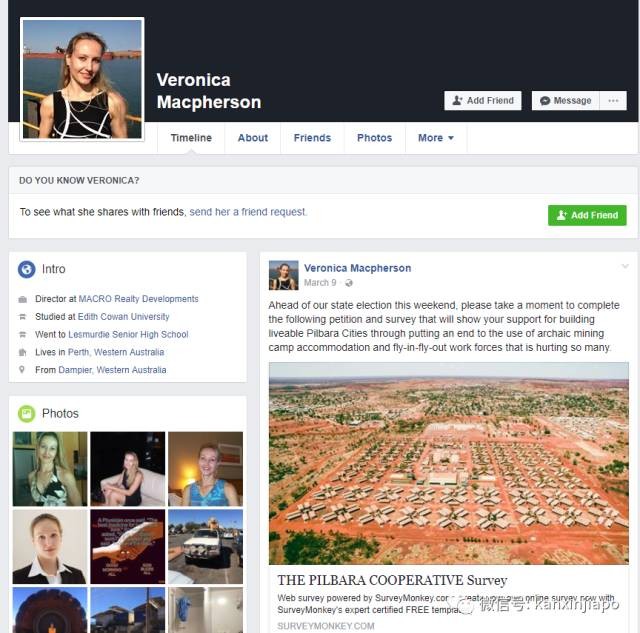Click the small avatar in the post header
This screenshot has height=633, width=640.
click(283, 275)
